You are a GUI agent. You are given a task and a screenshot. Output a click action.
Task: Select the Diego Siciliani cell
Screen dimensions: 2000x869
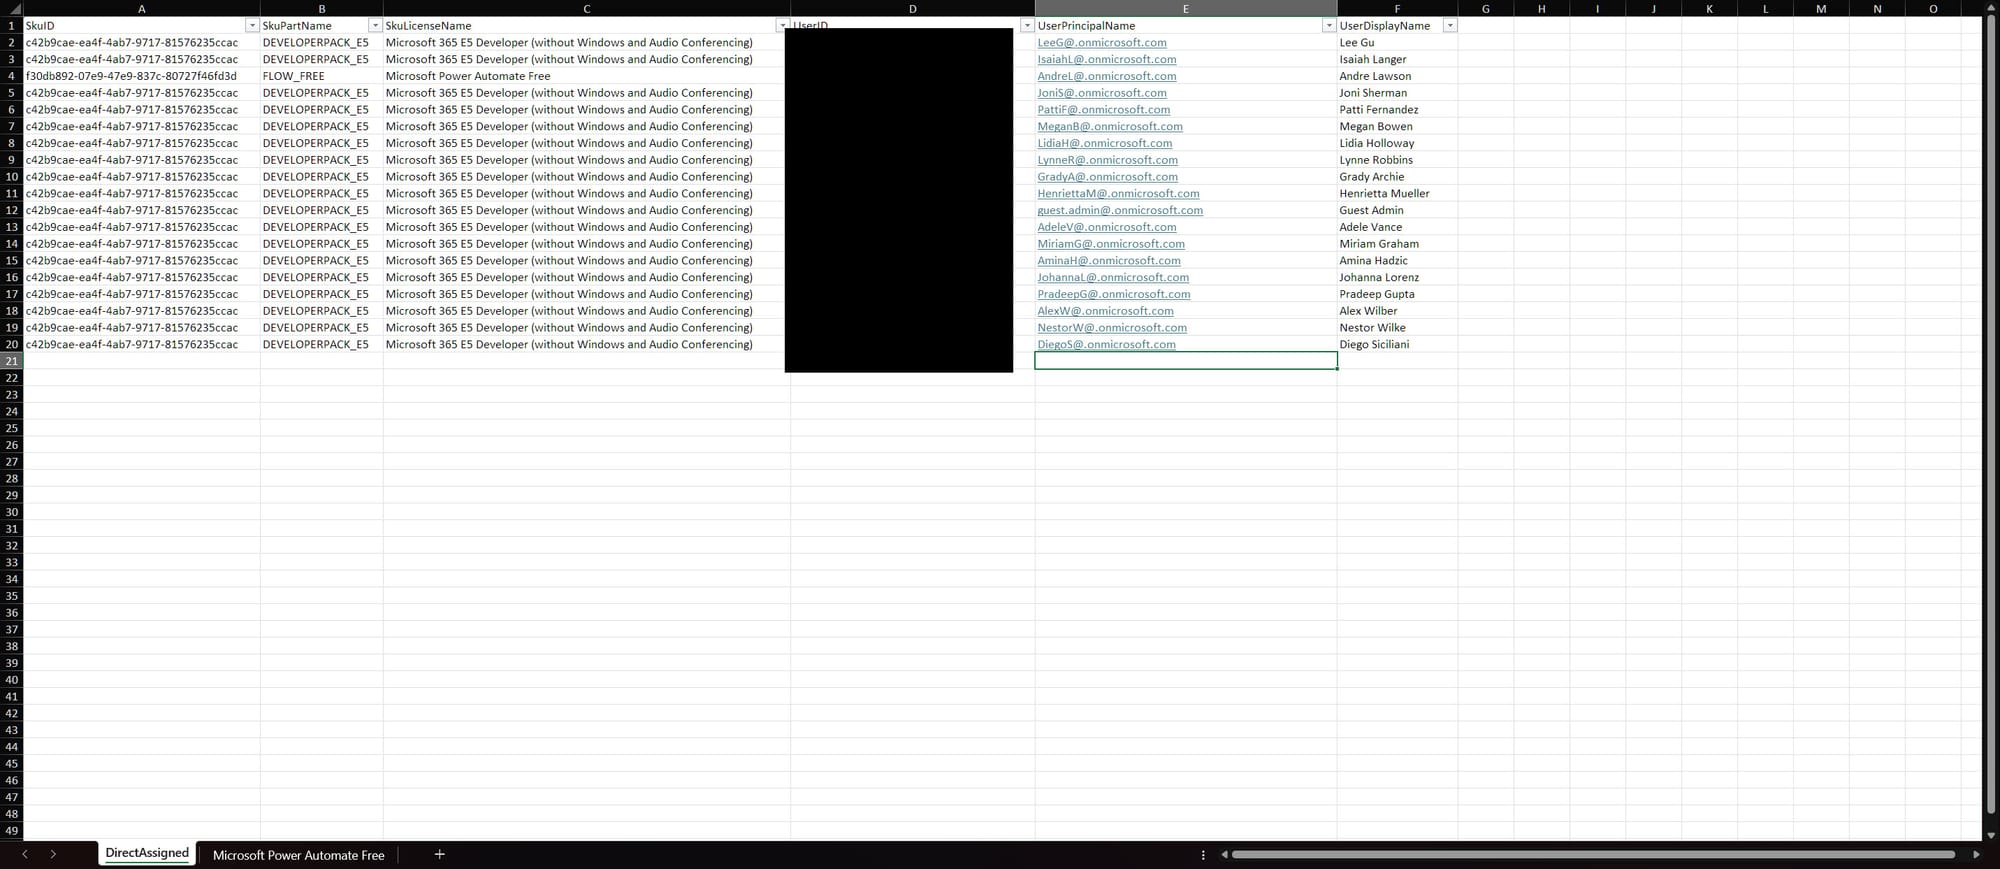click(1397, 345)
